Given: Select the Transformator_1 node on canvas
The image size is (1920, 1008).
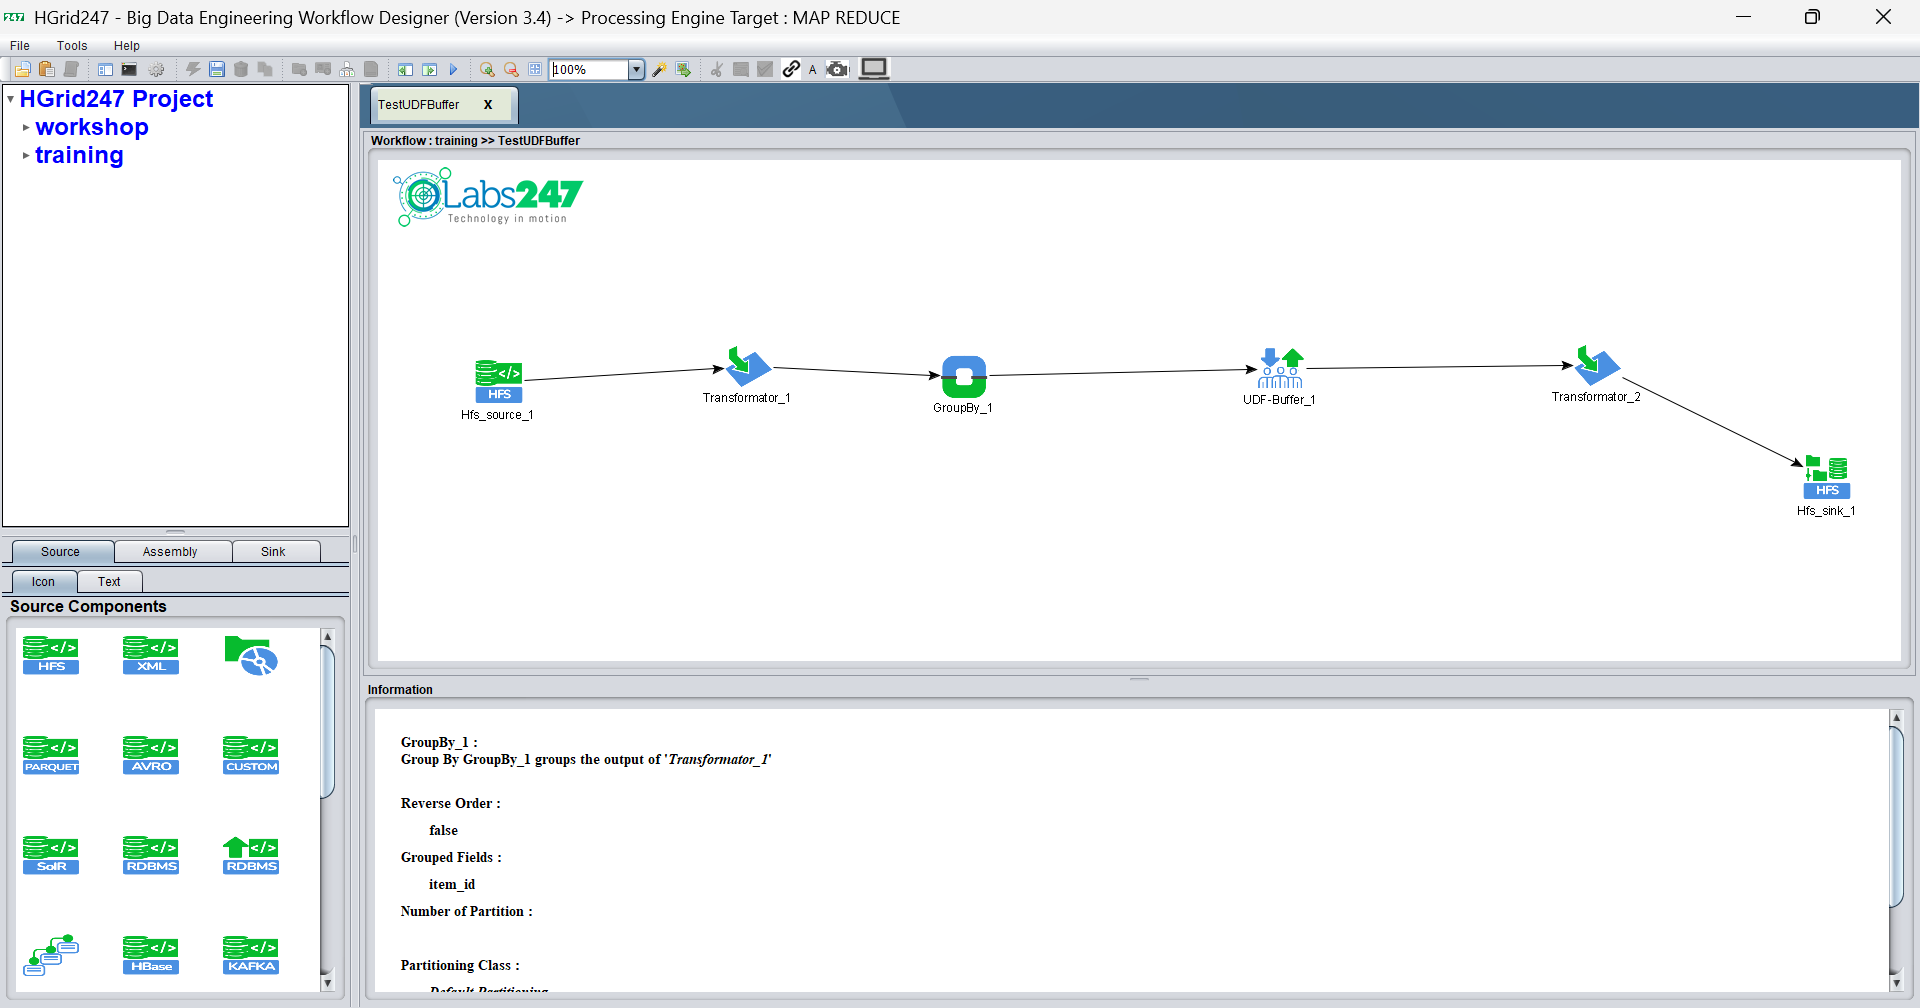Looking at the screenshot, I should pos(748,367).
